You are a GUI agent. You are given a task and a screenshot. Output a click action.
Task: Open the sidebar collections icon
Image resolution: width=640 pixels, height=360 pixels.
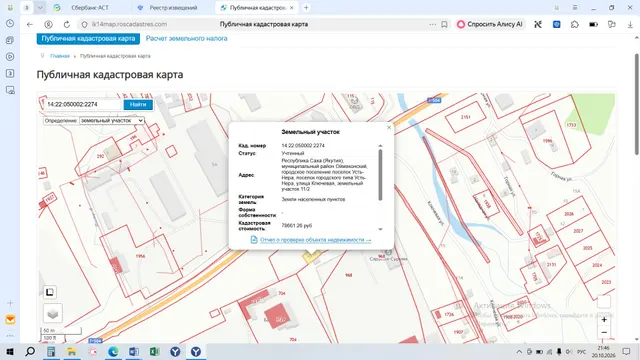[x=10, y=40]
